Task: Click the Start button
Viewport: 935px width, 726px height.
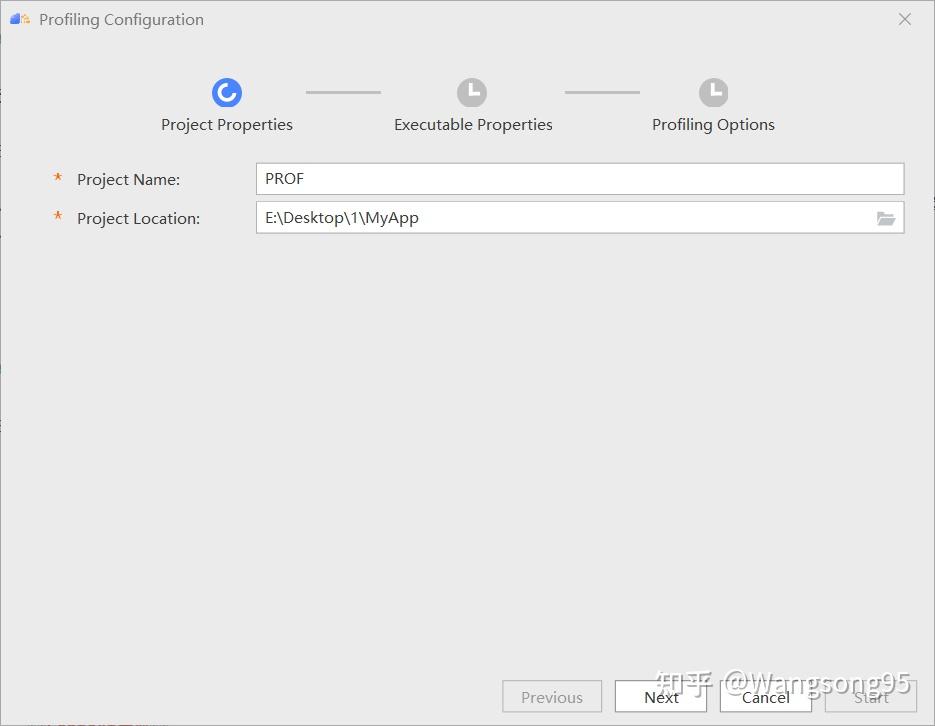Action: click(x=869, y=697)
